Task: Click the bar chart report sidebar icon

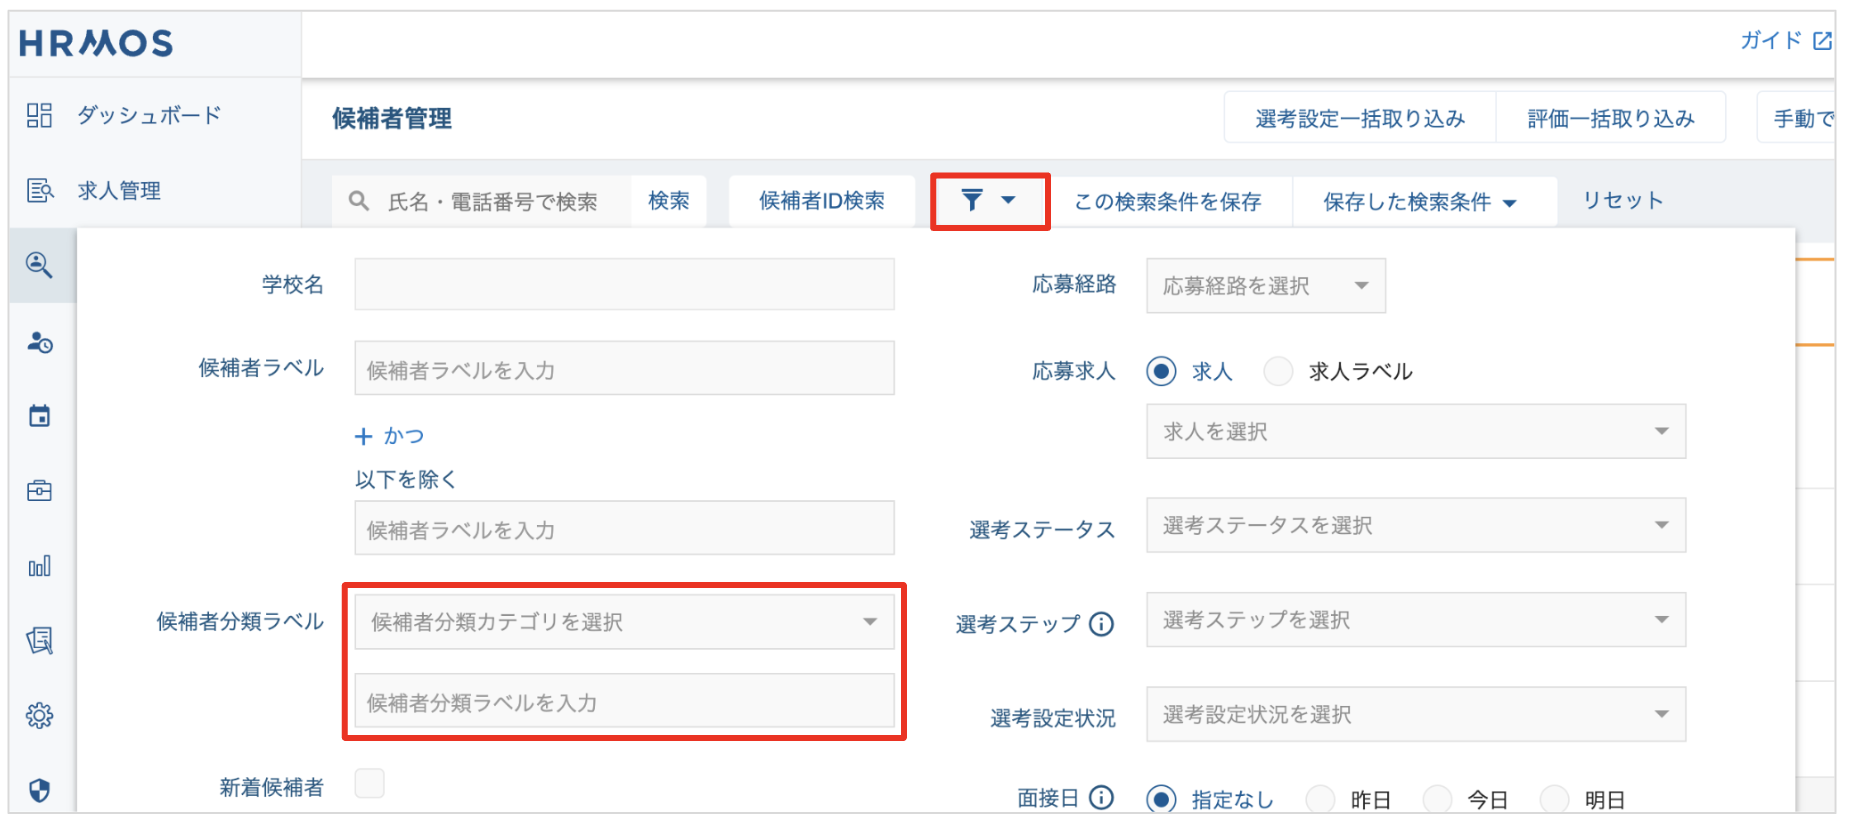Action: (x=40, y=567)
